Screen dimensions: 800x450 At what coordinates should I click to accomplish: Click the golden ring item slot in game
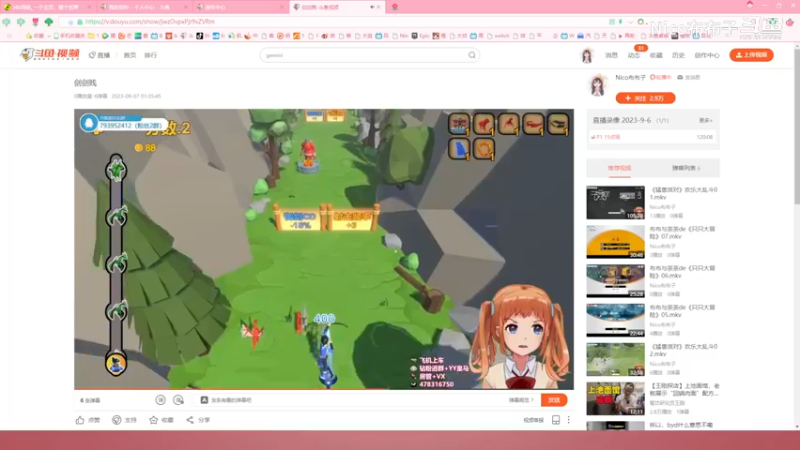point(484,149)
